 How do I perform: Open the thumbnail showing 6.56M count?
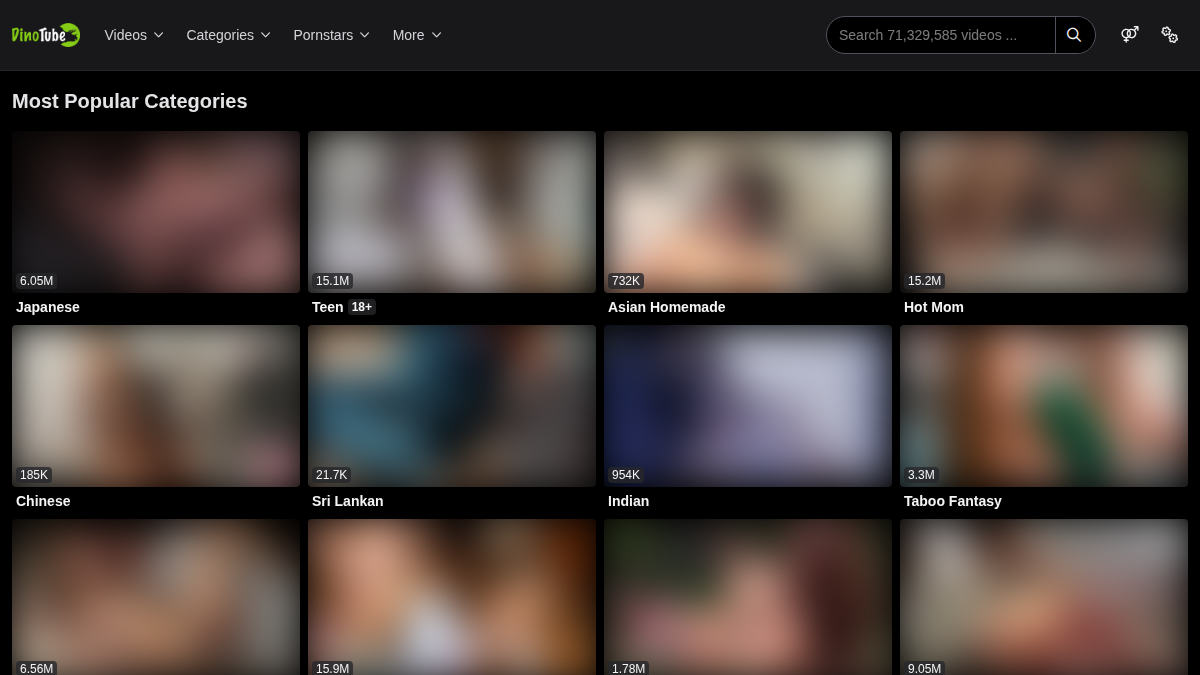[156, 597]
